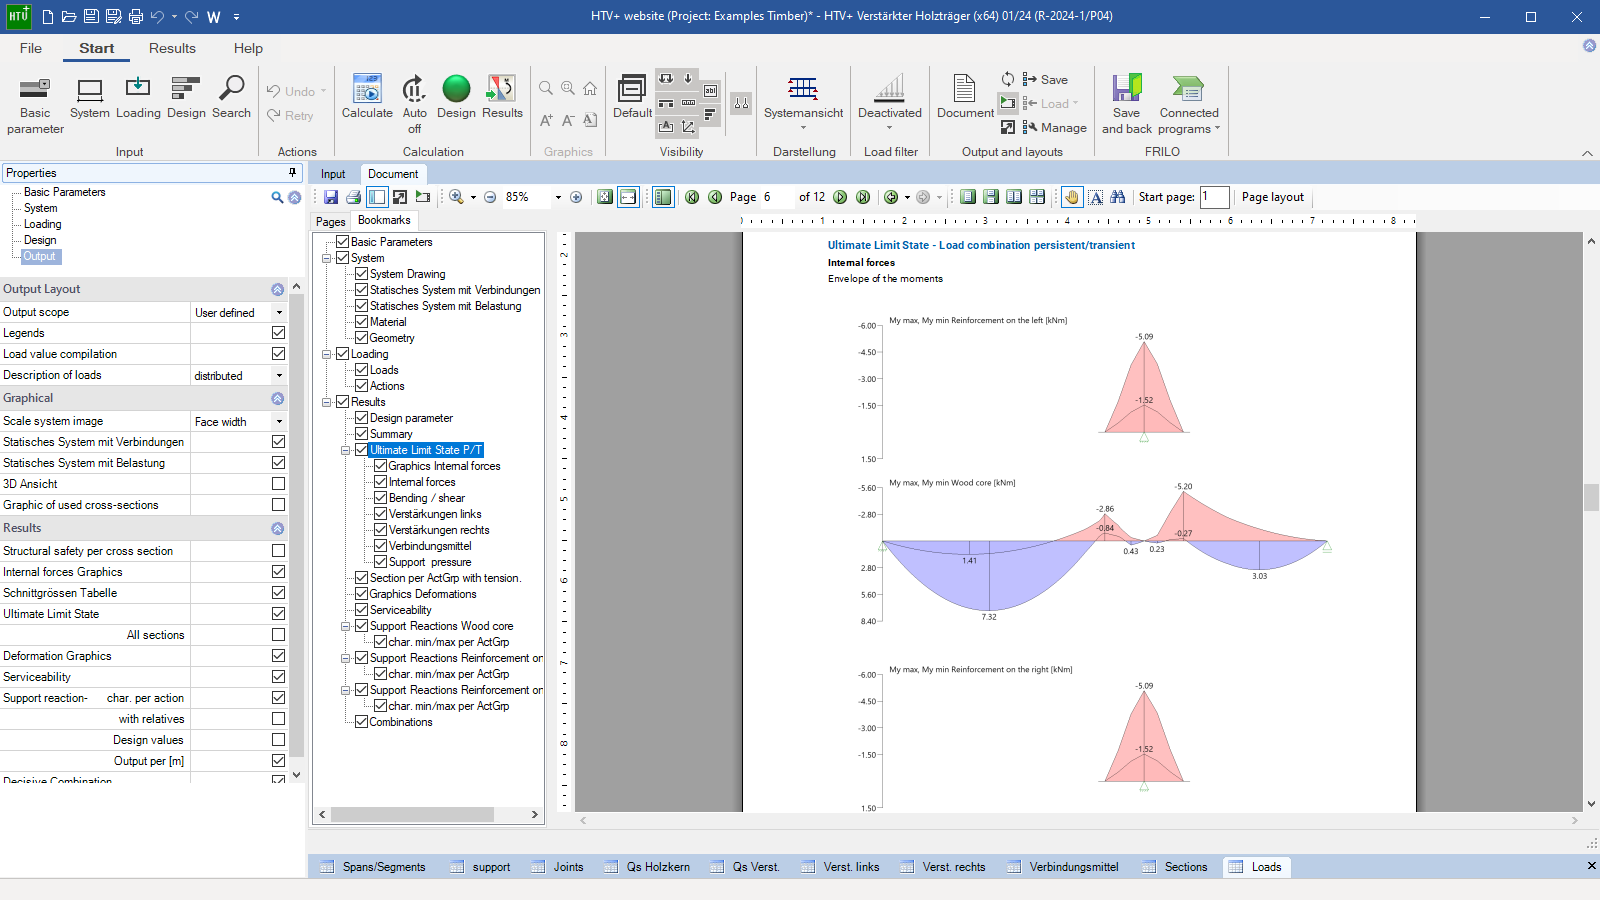Go to the first page
Screen dimensions: 1600x900
click(692, 197)
